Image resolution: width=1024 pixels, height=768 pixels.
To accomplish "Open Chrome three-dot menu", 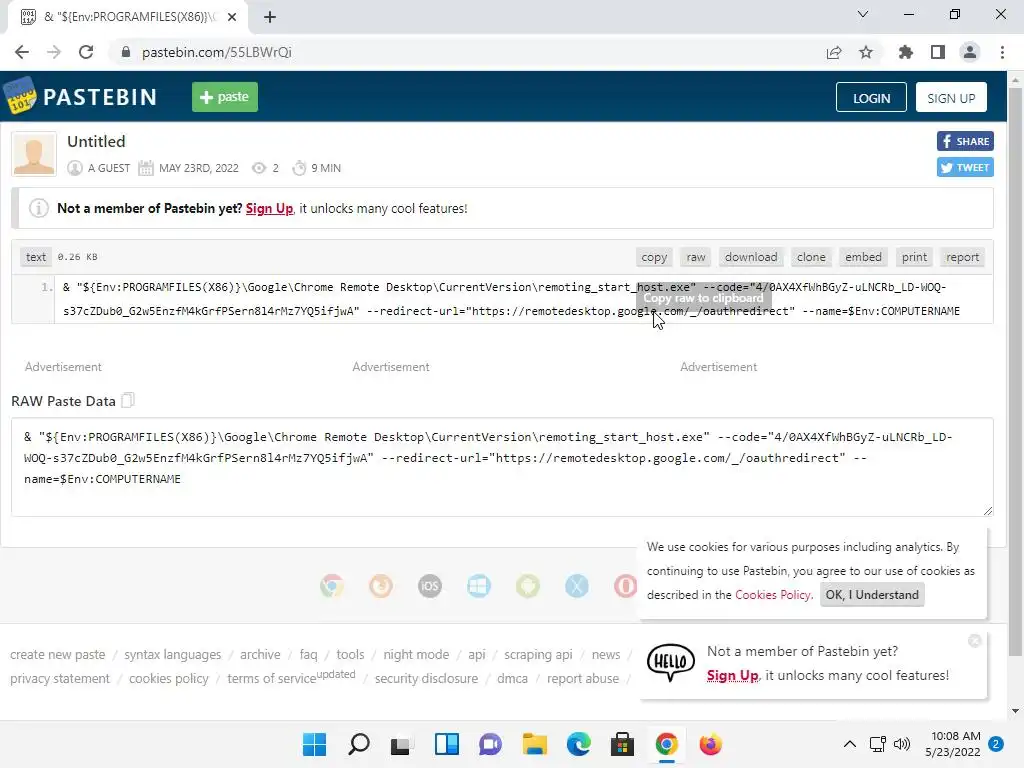I will point(1002,52).
